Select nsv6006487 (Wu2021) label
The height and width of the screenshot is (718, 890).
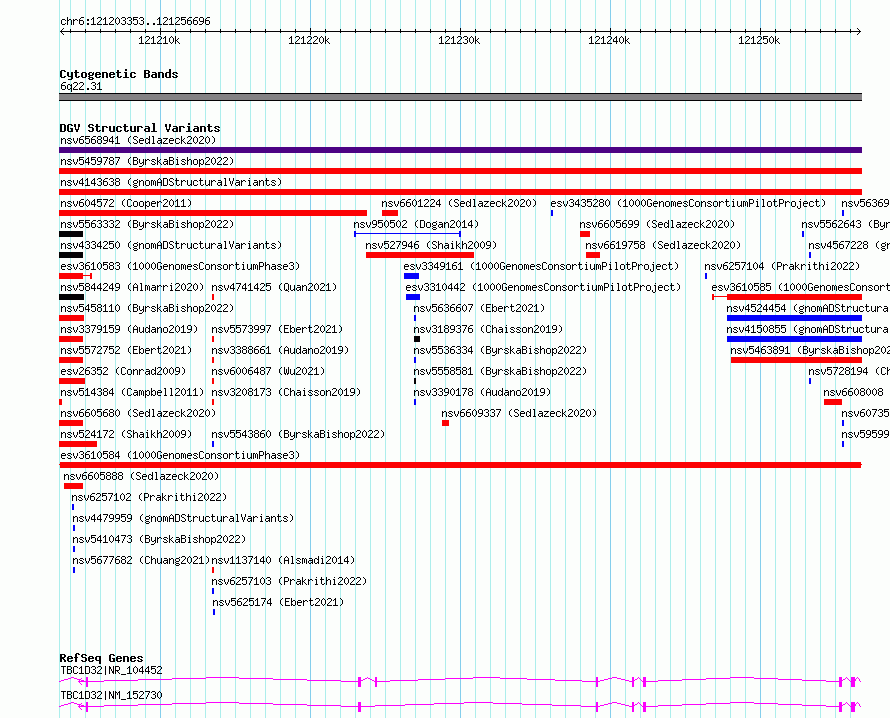[268, 371]
